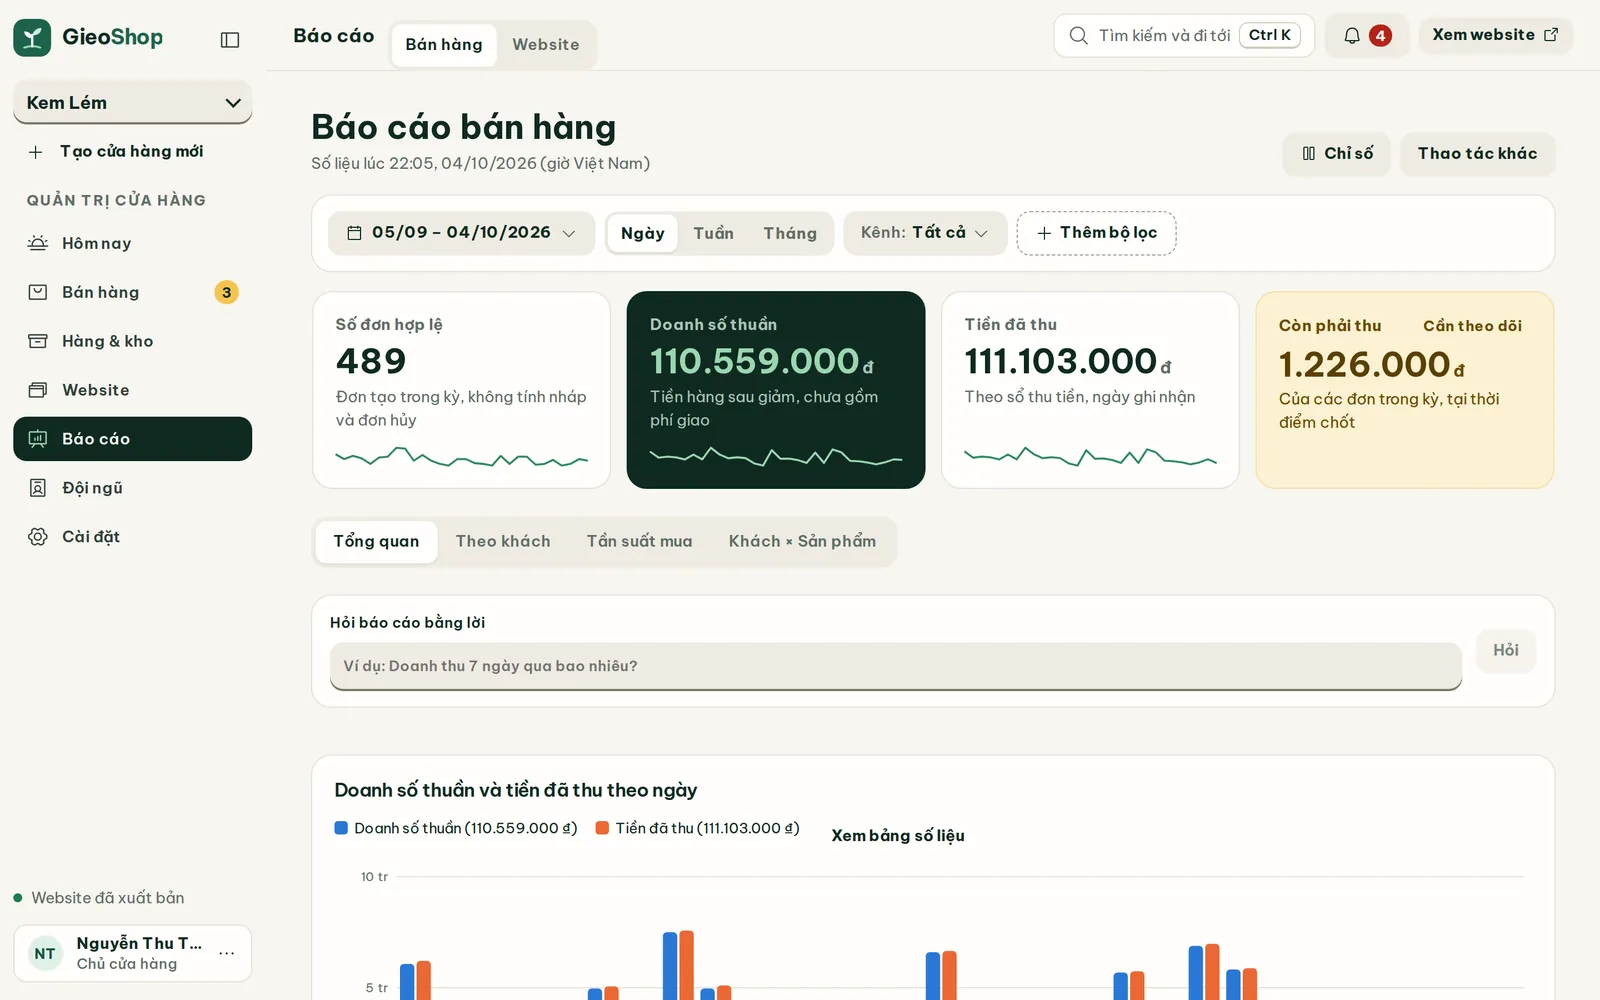Switch granularity to Tháng
The image size is (1600, 1000).
[790, 233]
